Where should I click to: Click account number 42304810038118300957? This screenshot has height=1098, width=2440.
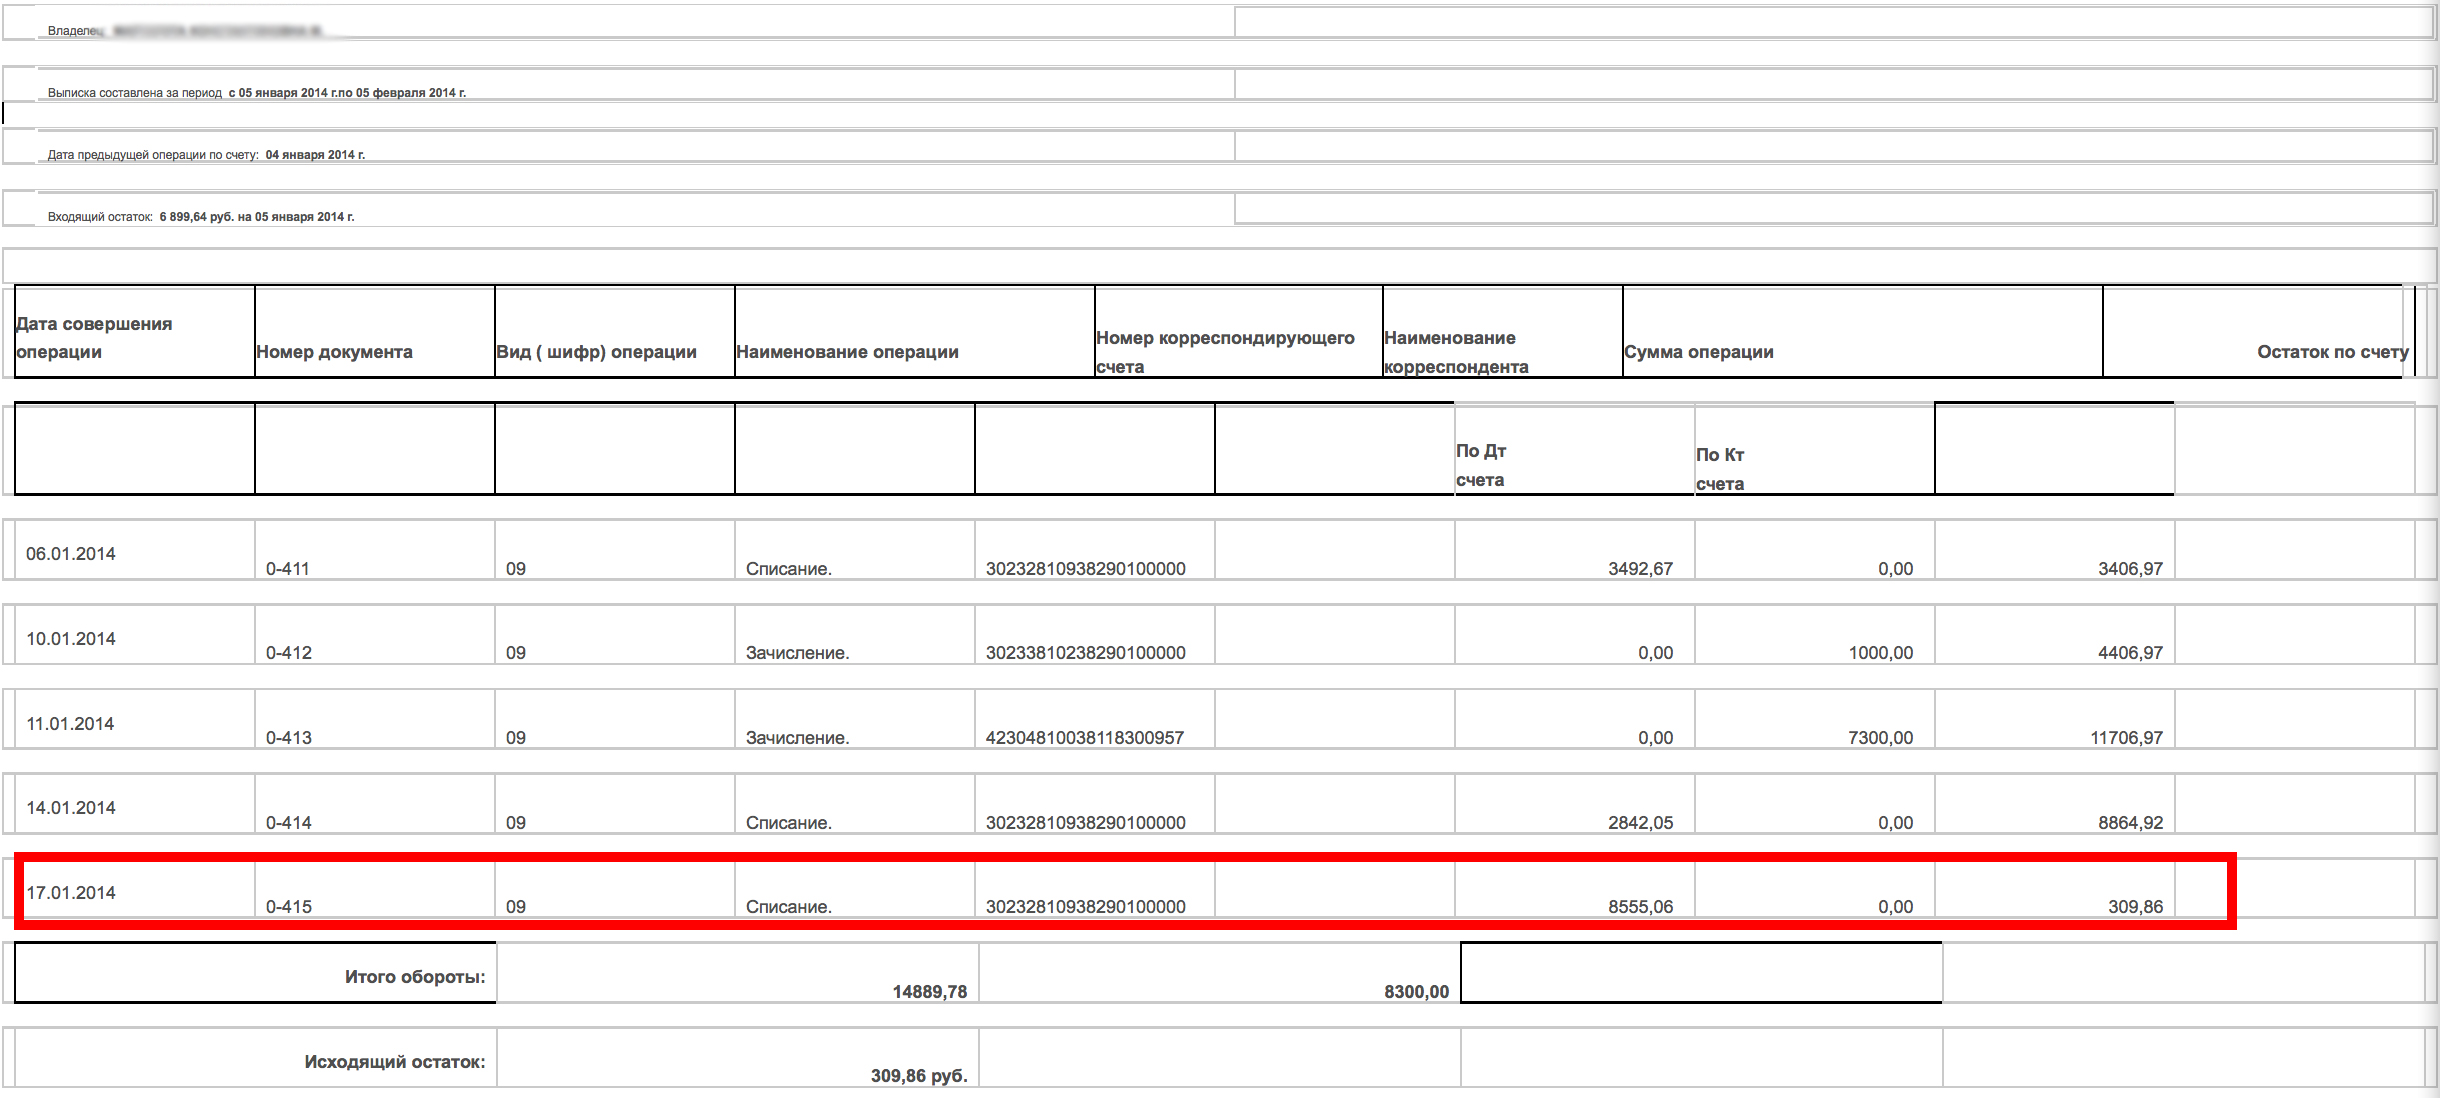[x=1085, y=738]
